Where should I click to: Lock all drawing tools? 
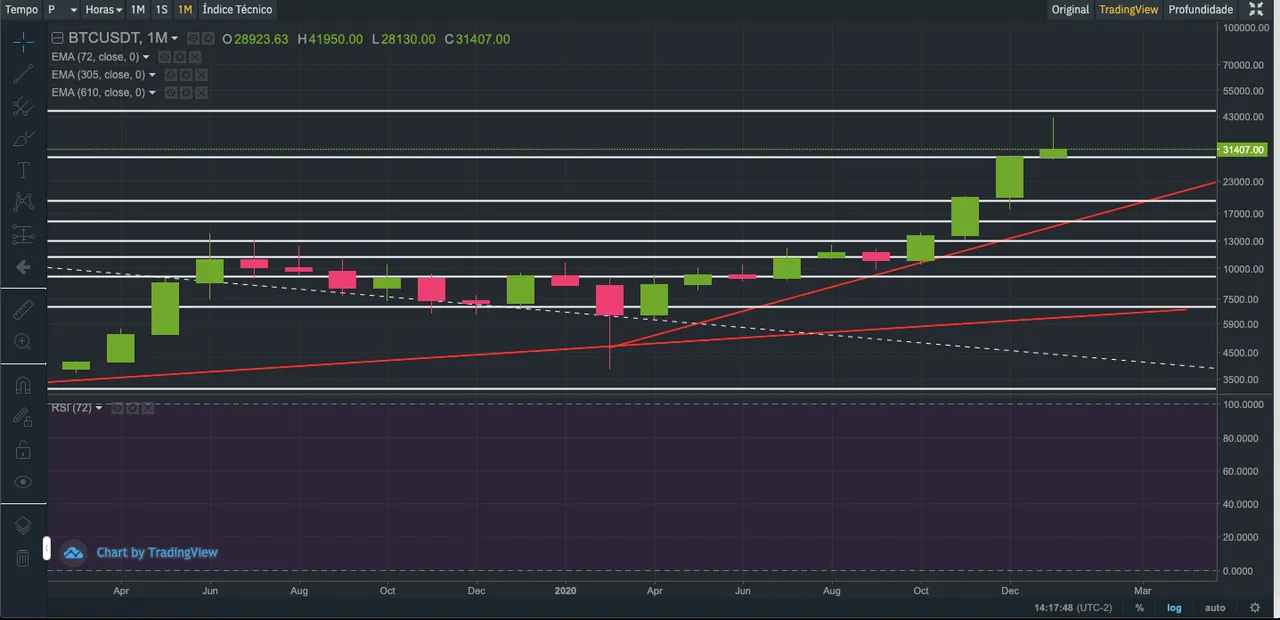point(23,449)
